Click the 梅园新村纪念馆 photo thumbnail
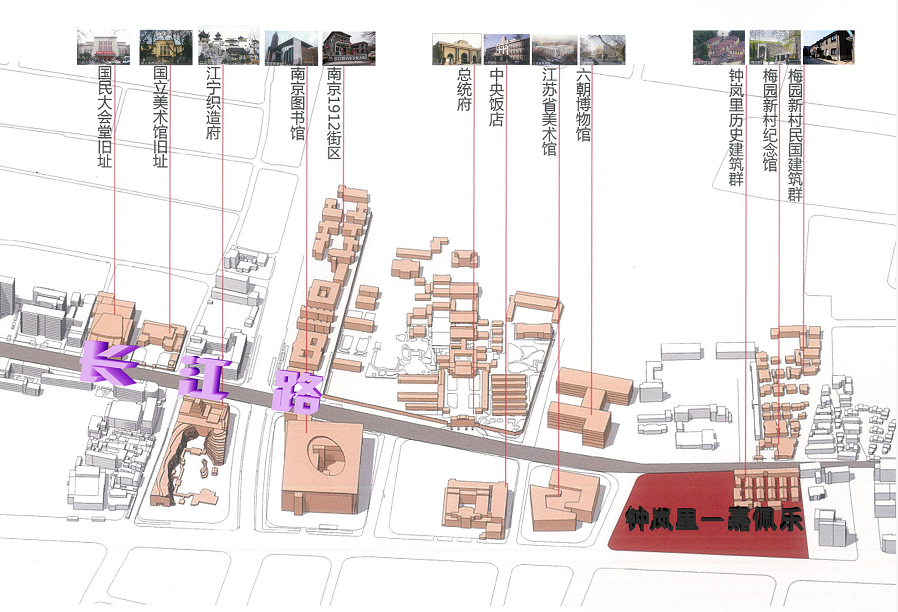The image size is (898, 612). 775,48
